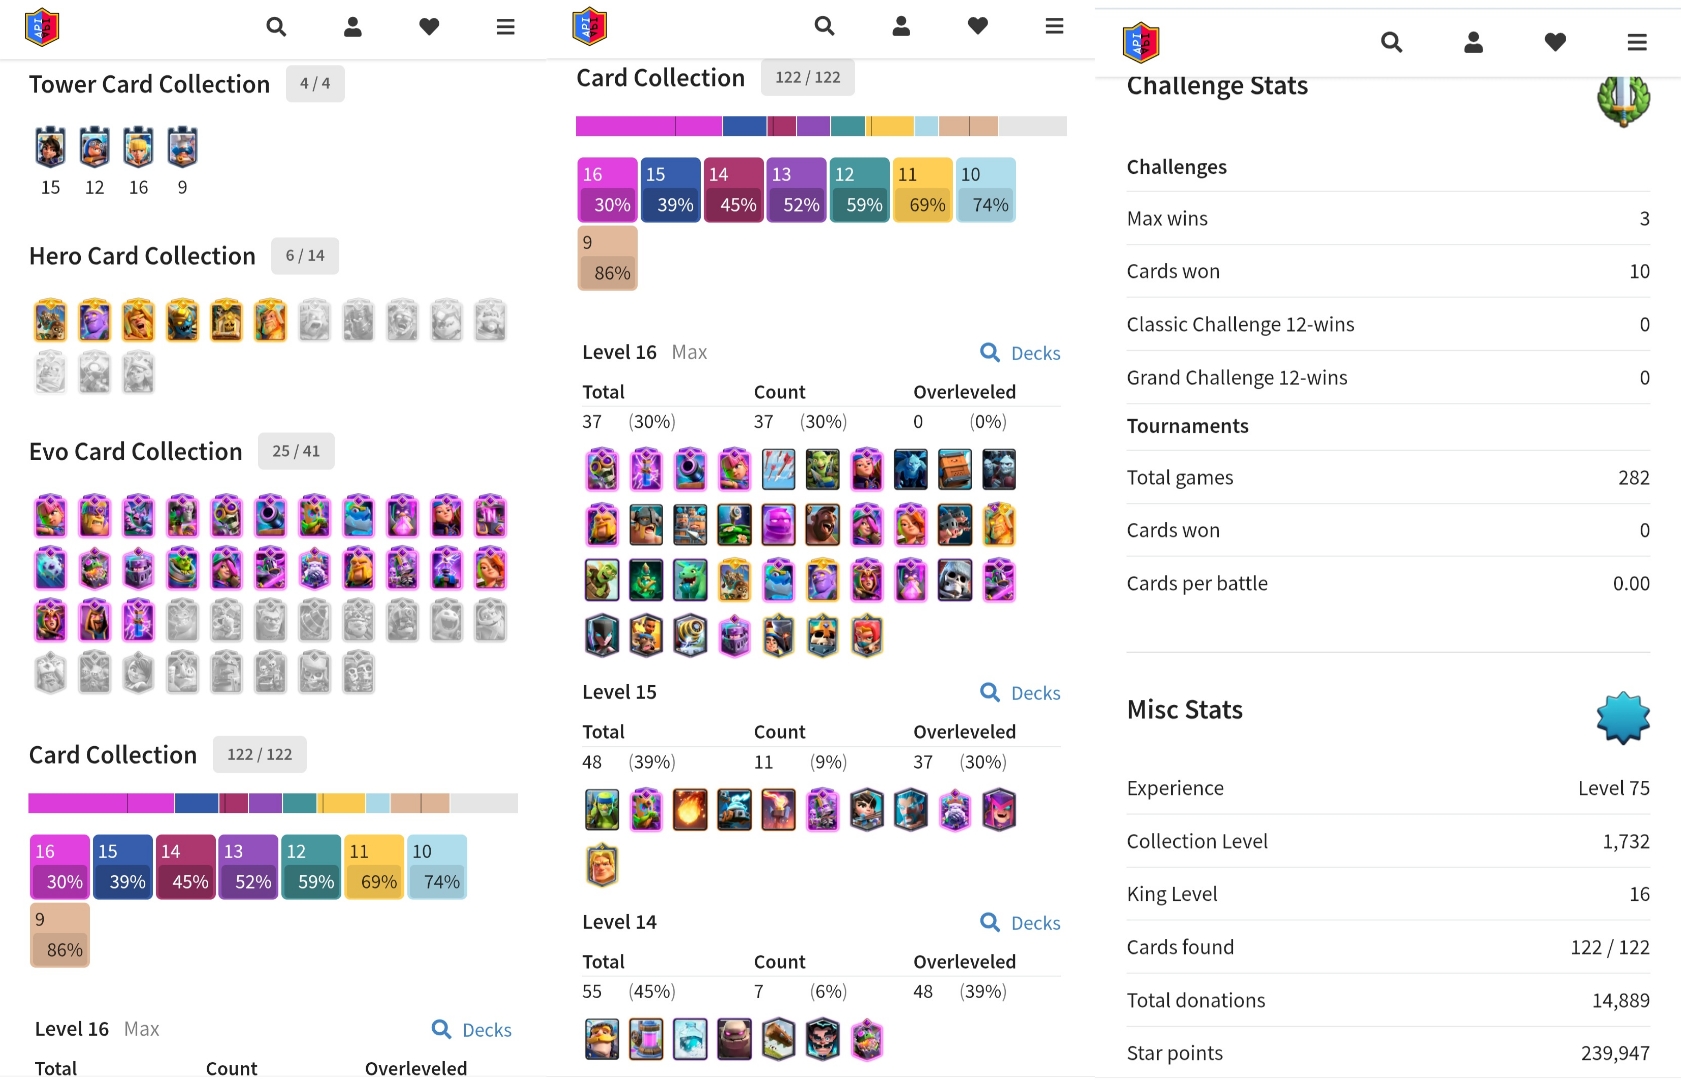Open the hamburger menu above the Level 15 card list
The image size is (1681, 1080).
(x=1054, y=25)
